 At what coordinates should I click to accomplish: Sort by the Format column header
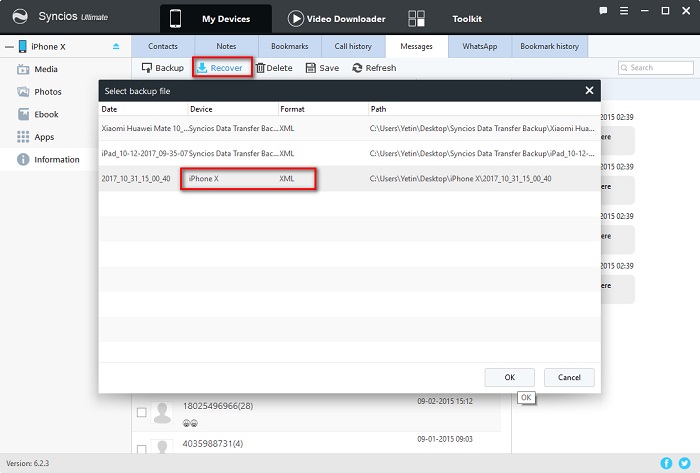323,109
